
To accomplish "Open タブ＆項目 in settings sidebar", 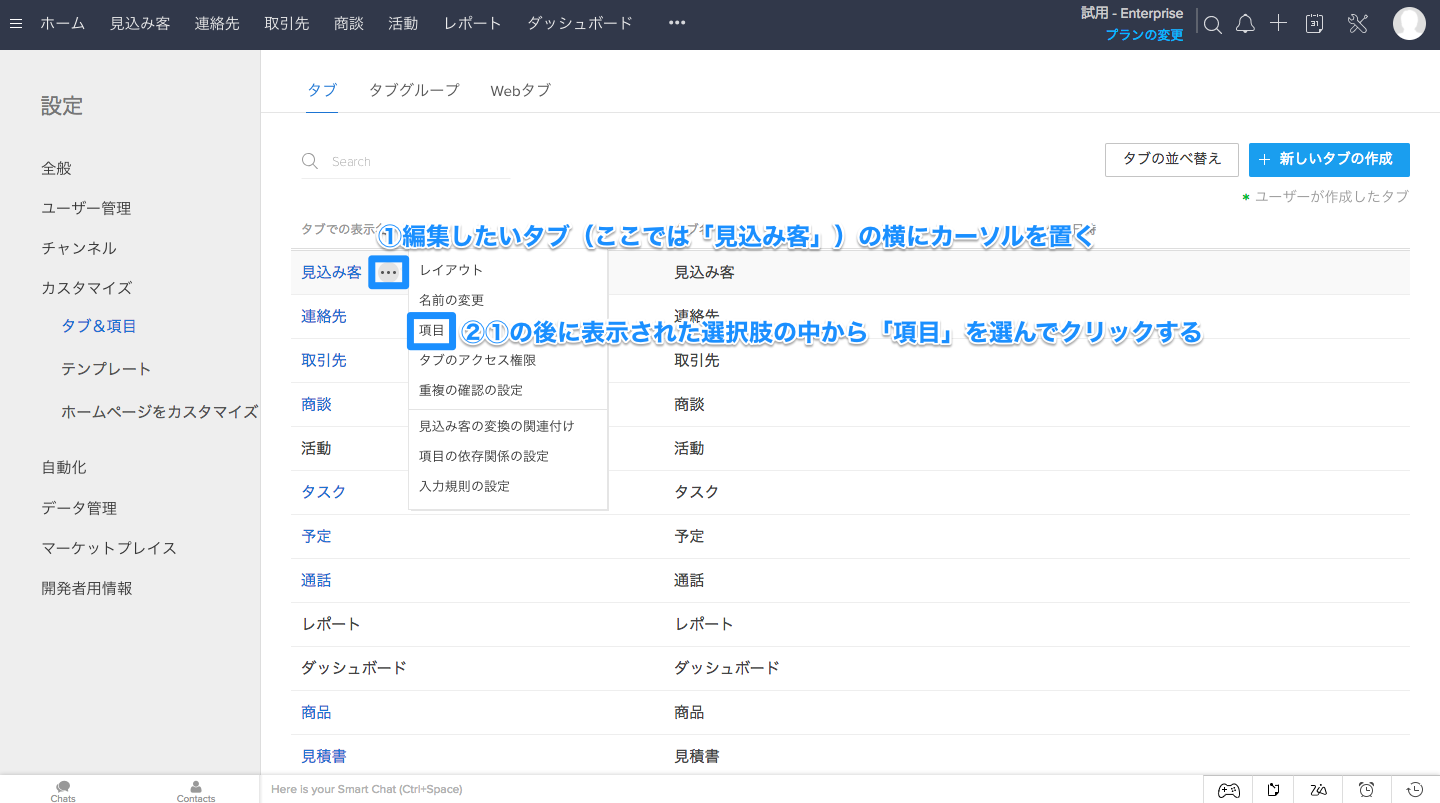I will click(99, 326).
